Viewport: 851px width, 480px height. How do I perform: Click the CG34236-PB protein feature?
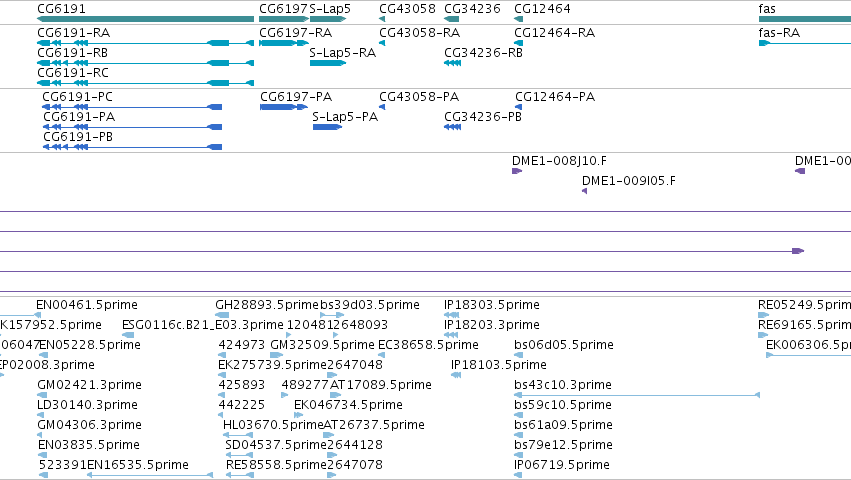[453, 127]
